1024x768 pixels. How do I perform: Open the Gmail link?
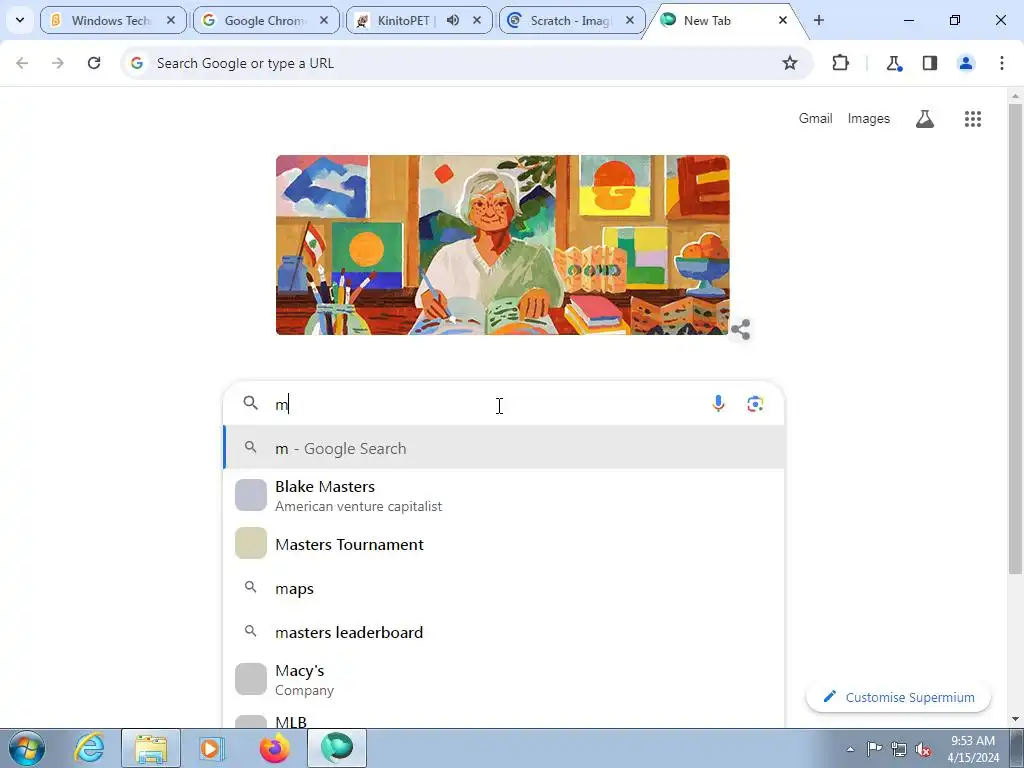click(x=815, y=118)
